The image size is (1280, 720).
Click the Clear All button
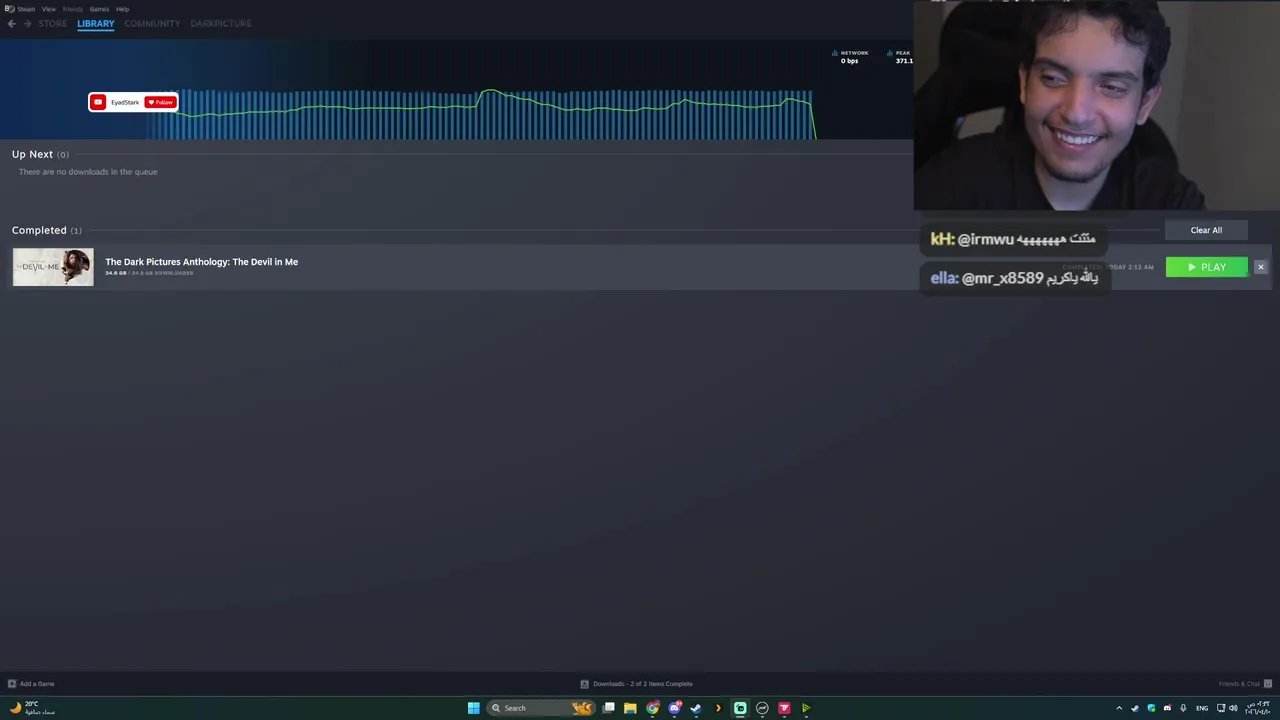click(x=1206, y=230)
